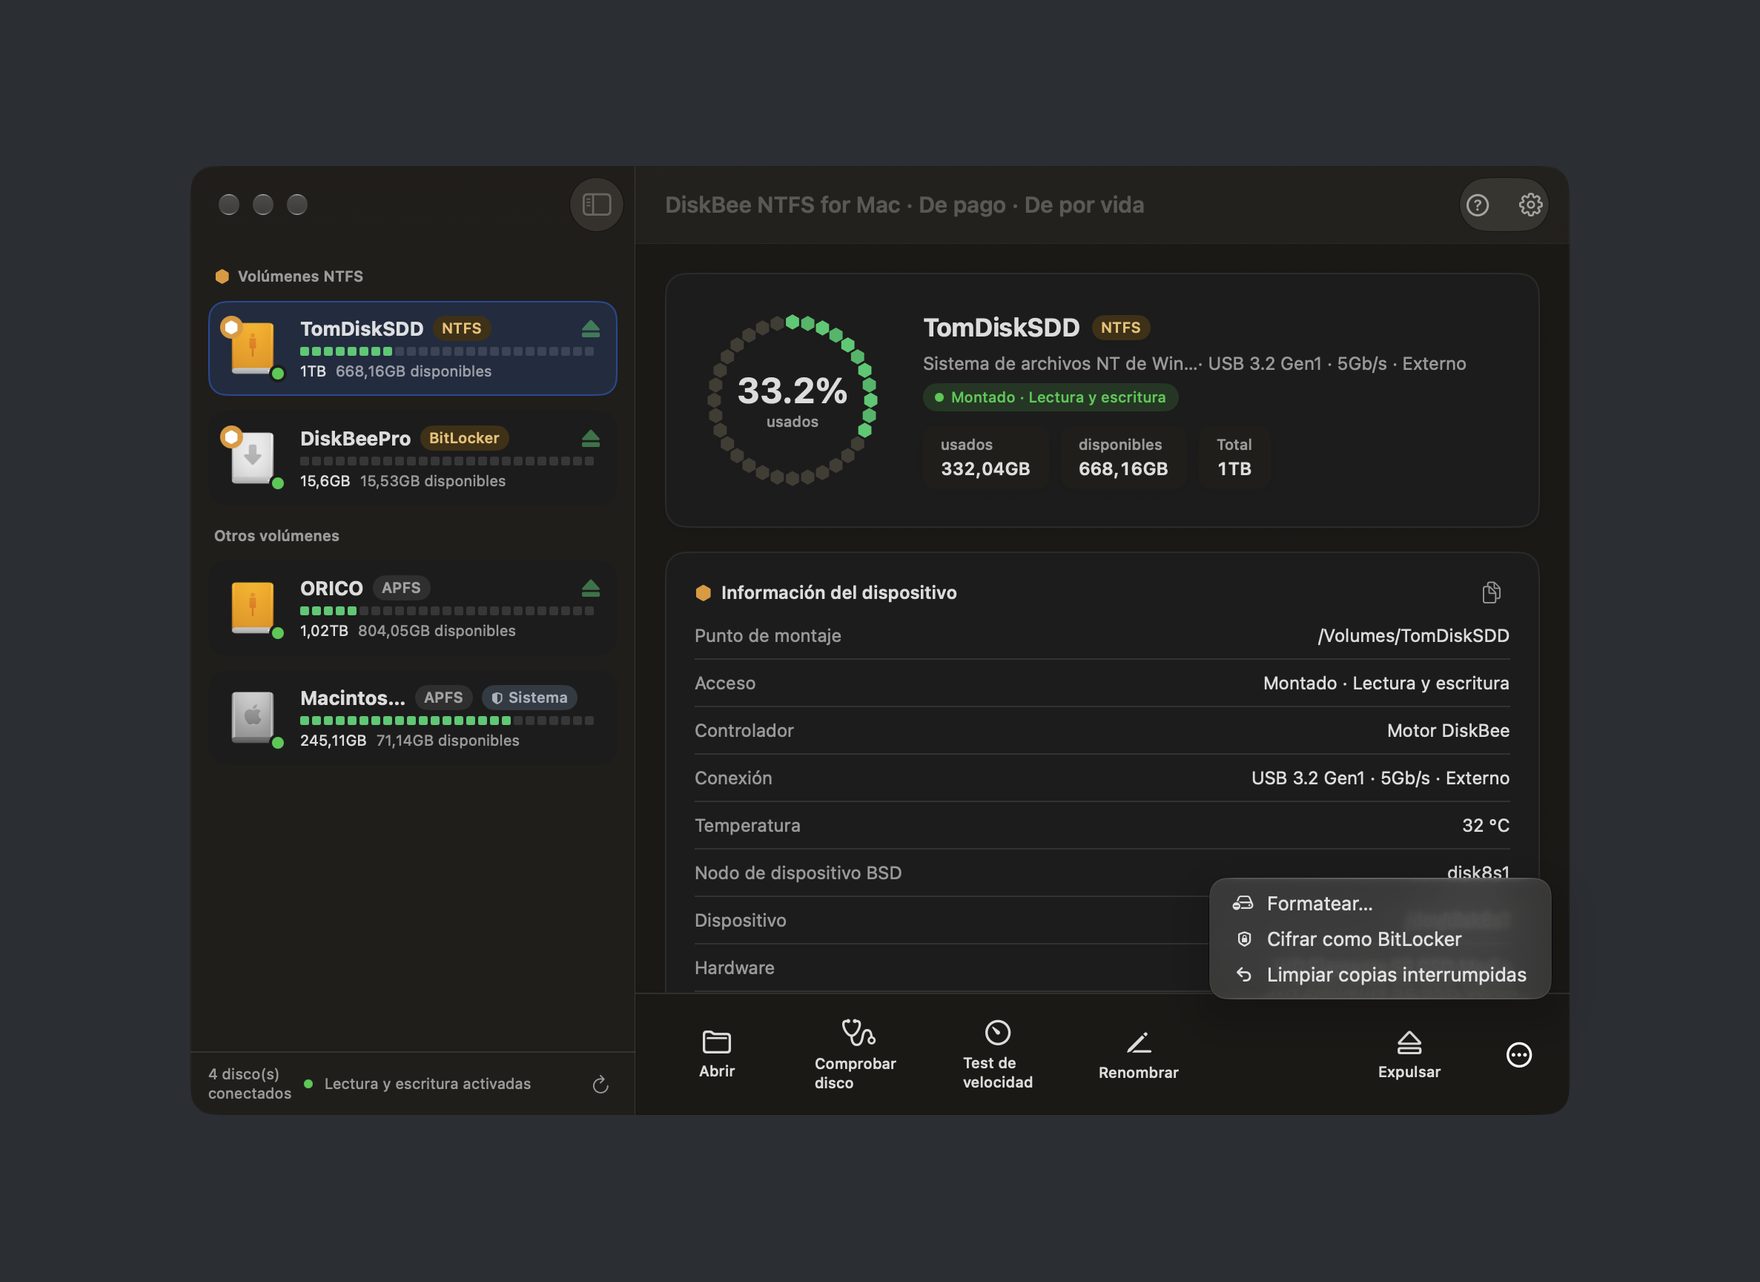Click the Sistema badge on Macintosh volume
This screenshot has width=1760, height=1282.
pos(529,698)
